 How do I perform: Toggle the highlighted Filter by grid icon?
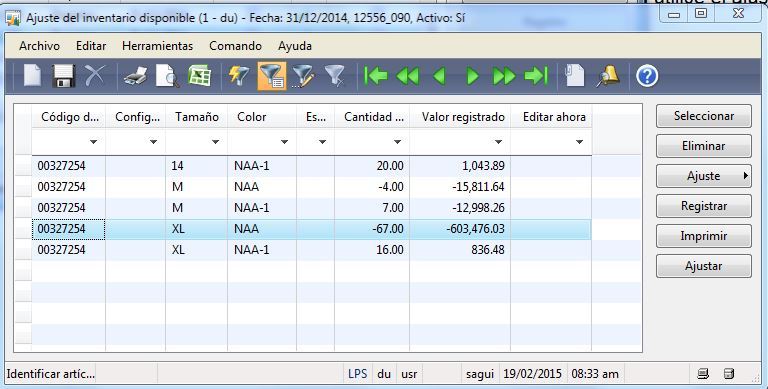[x=272, y=76]
